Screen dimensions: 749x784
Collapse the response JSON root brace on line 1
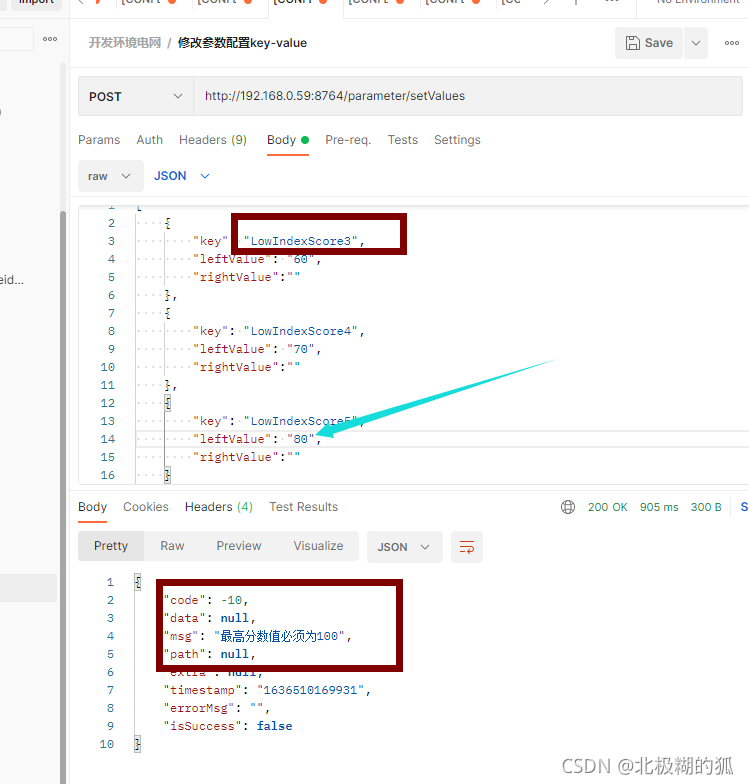[x=138, y=582]
